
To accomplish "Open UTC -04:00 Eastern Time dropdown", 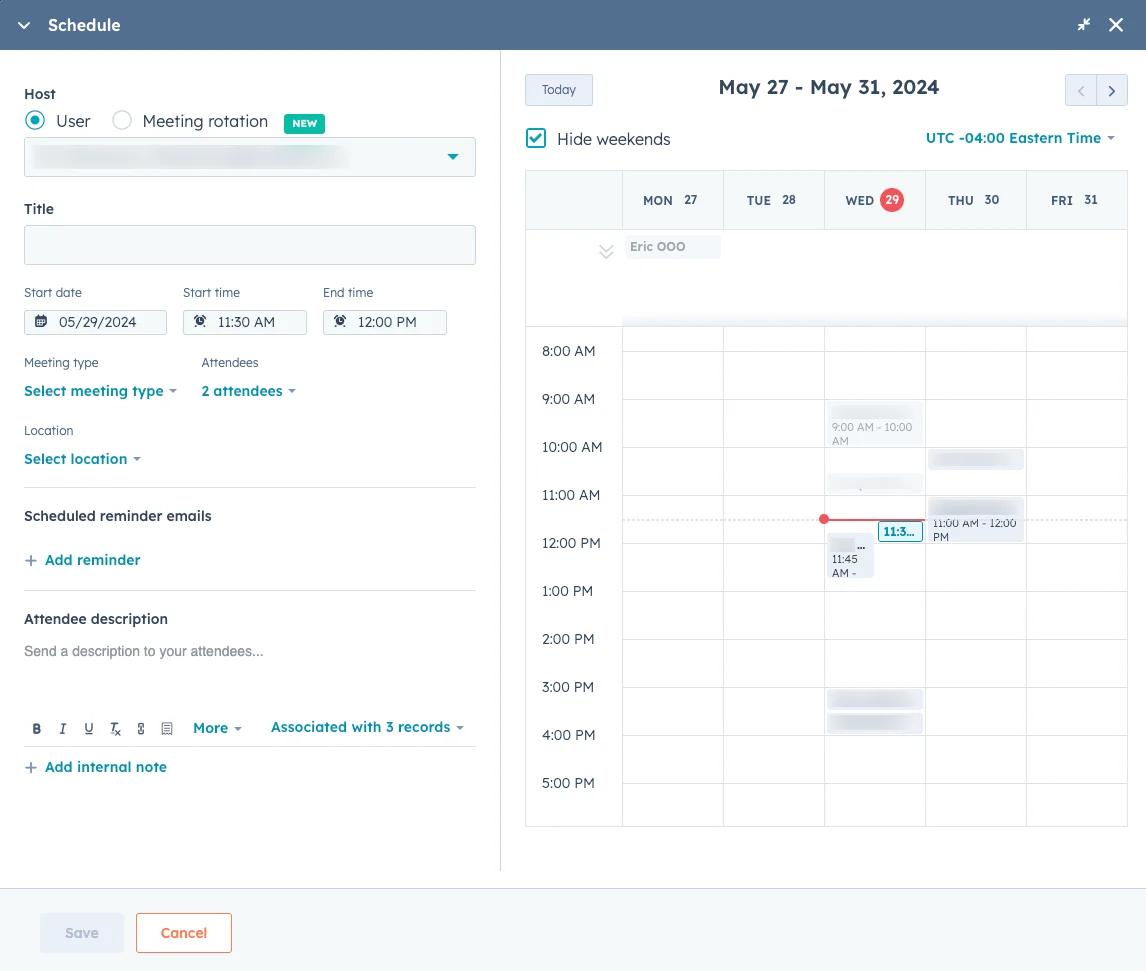I will [x=1020, y=138].
